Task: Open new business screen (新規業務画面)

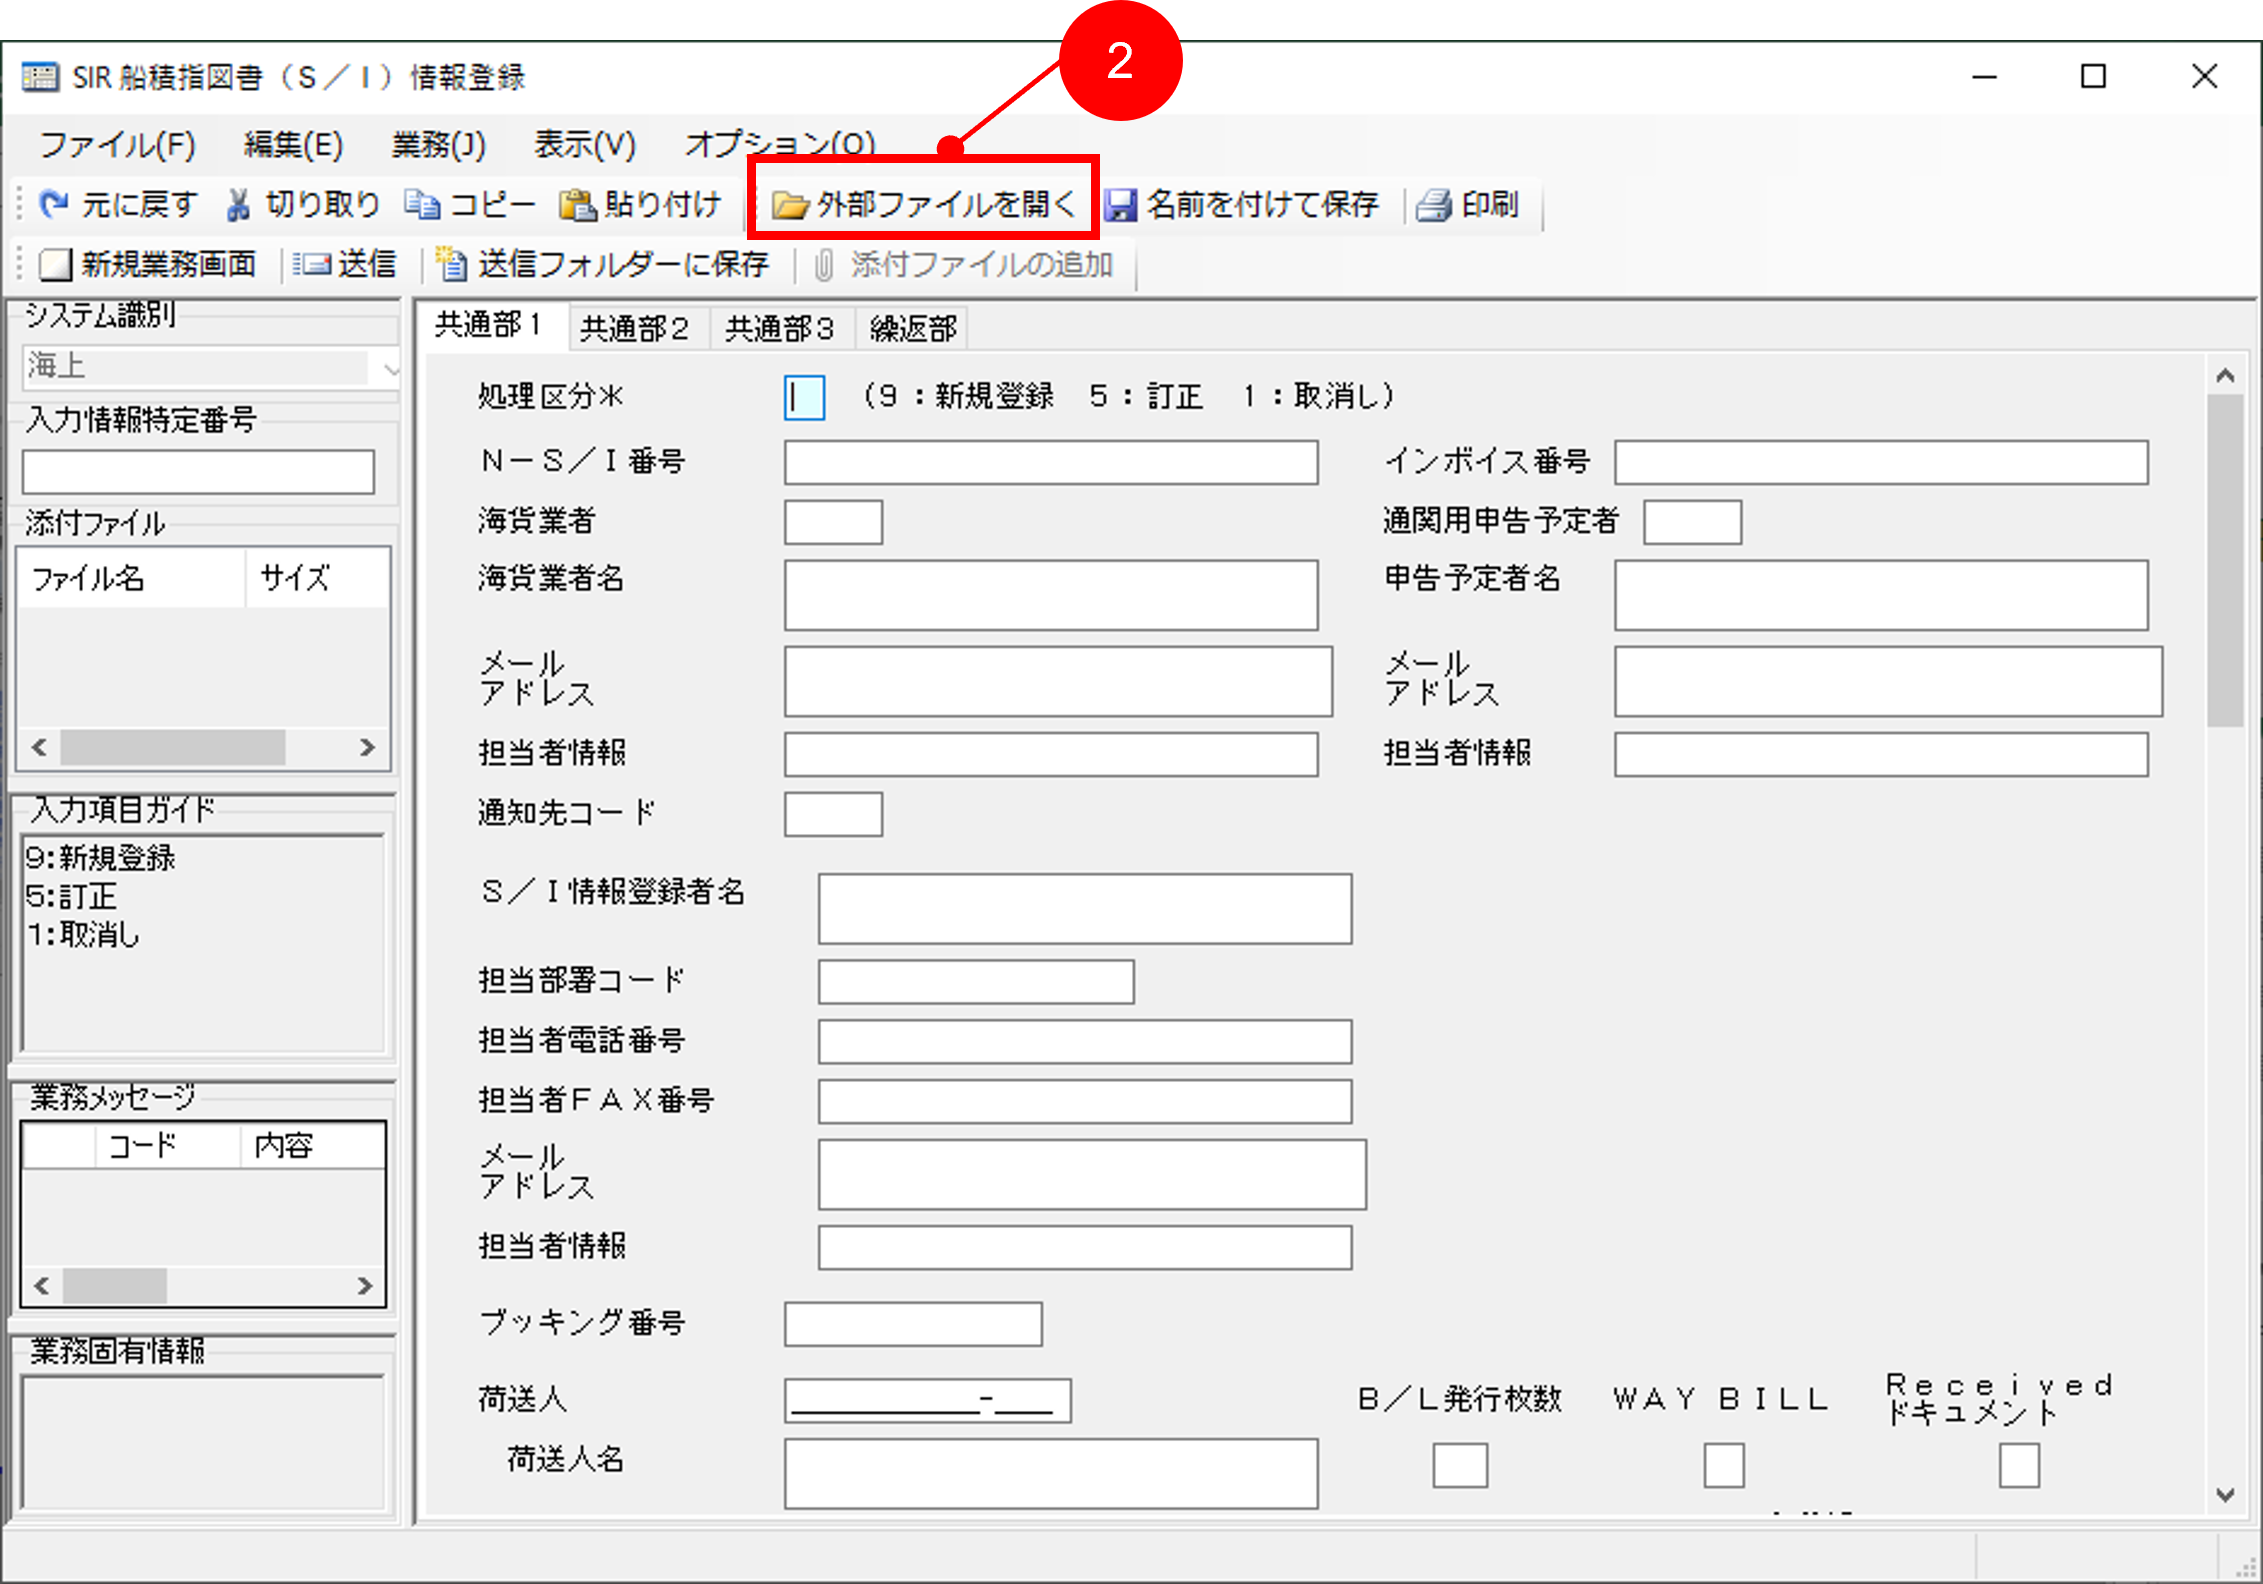Action: coord(148,264)
